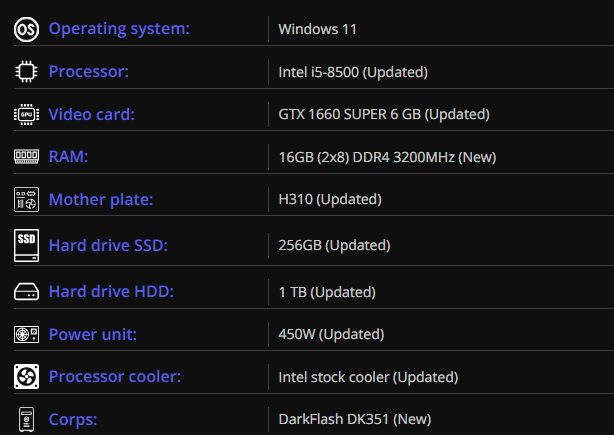Viewport: 614px width, 435px height.
Task: Click the RAM memory stick icon
Action: pos(26,156)
